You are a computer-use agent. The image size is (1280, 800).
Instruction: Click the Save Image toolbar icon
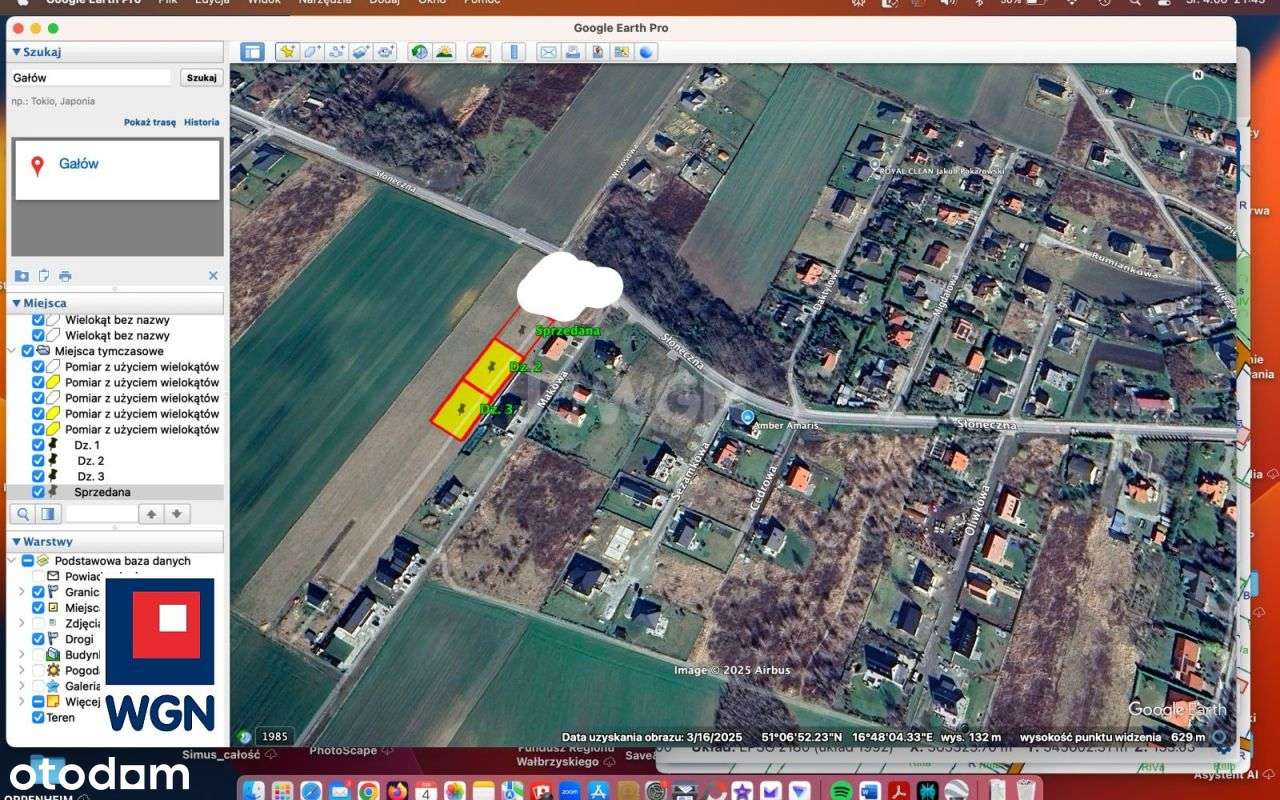[598, 51]
